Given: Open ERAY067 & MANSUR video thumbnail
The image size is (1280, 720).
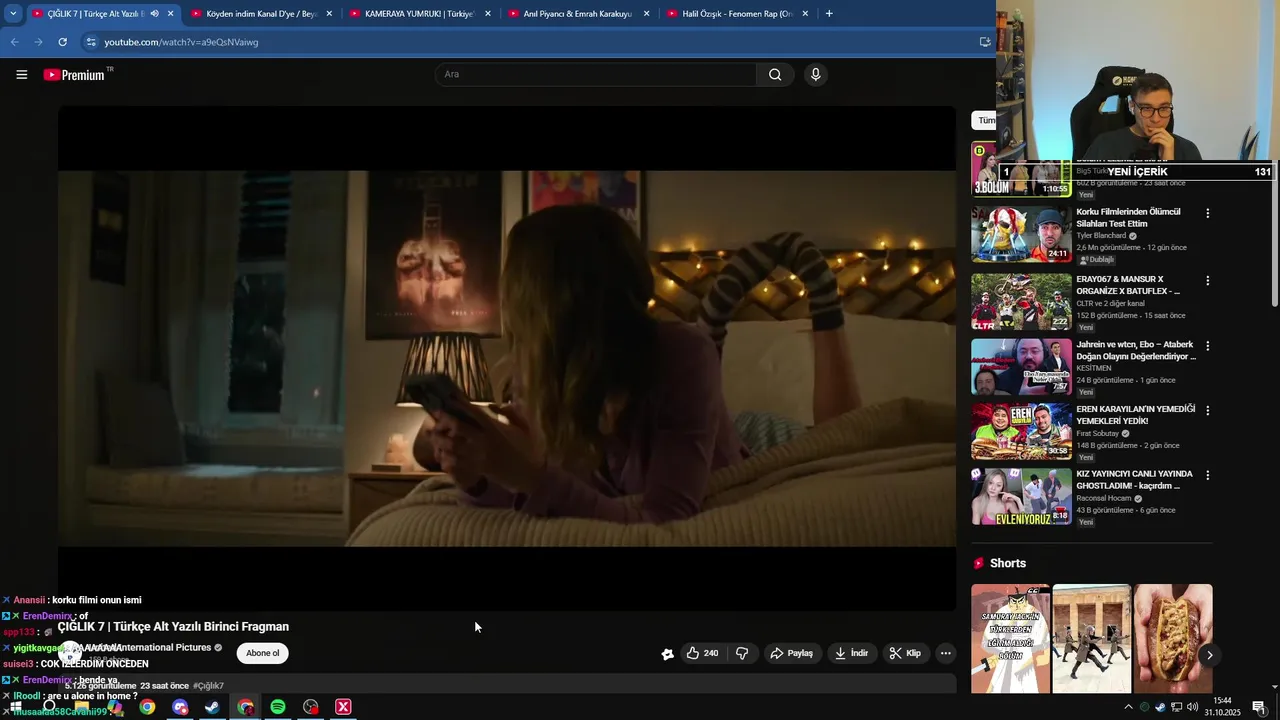Looking at the screenshot, I should pos(1021,301).
